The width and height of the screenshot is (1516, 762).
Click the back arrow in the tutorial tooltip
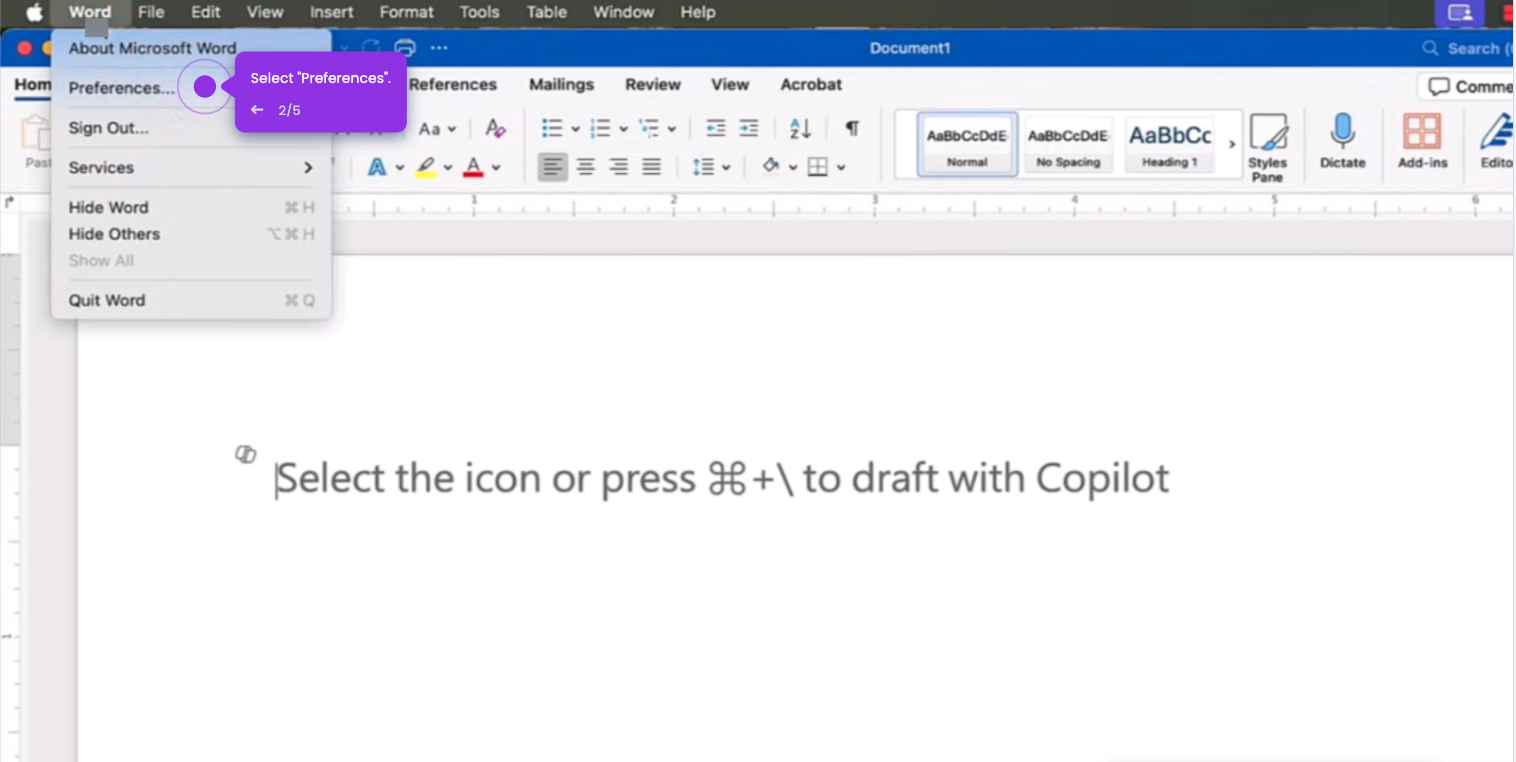(x=257, y=110)
